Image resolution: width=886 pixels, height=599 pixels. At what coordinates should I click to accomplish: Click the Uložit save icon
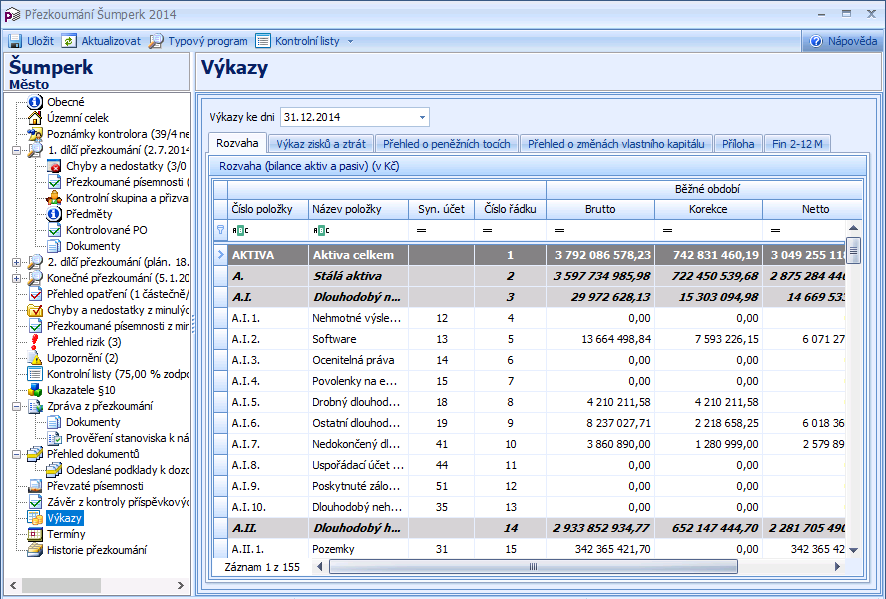coord(15,41)
